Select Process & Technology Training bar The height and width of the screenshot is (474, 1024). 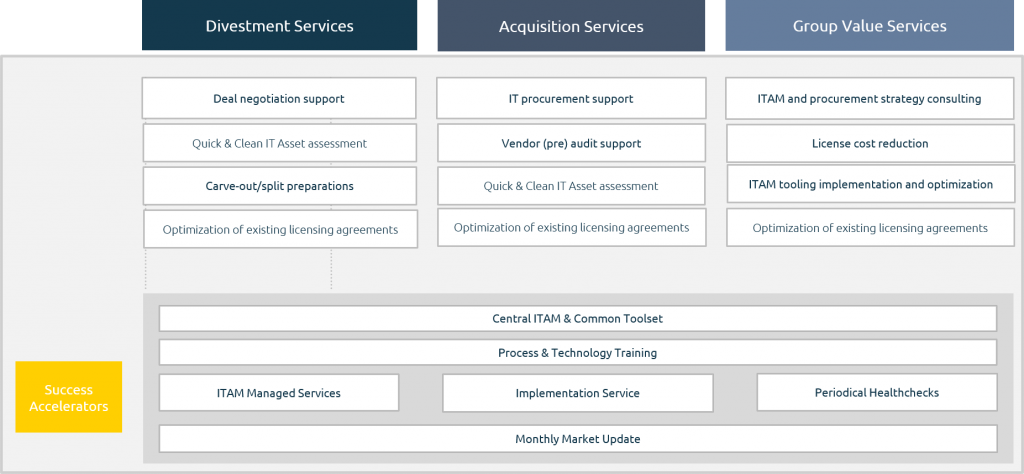[578, 353]
